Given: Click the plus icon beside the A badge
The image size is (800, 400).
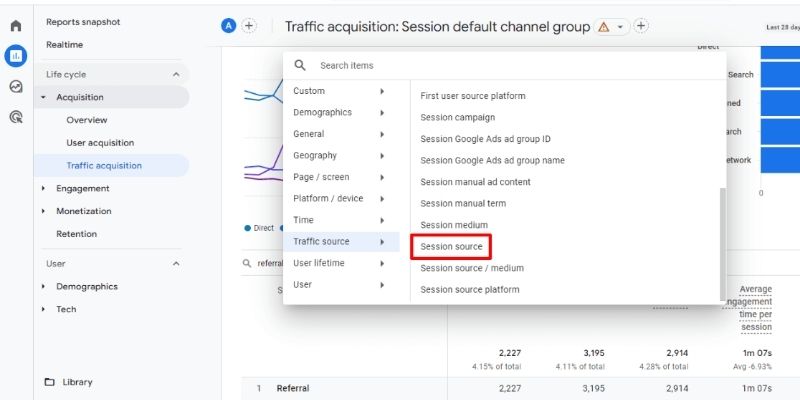Looking at the screenshot, I should (249, 26).
